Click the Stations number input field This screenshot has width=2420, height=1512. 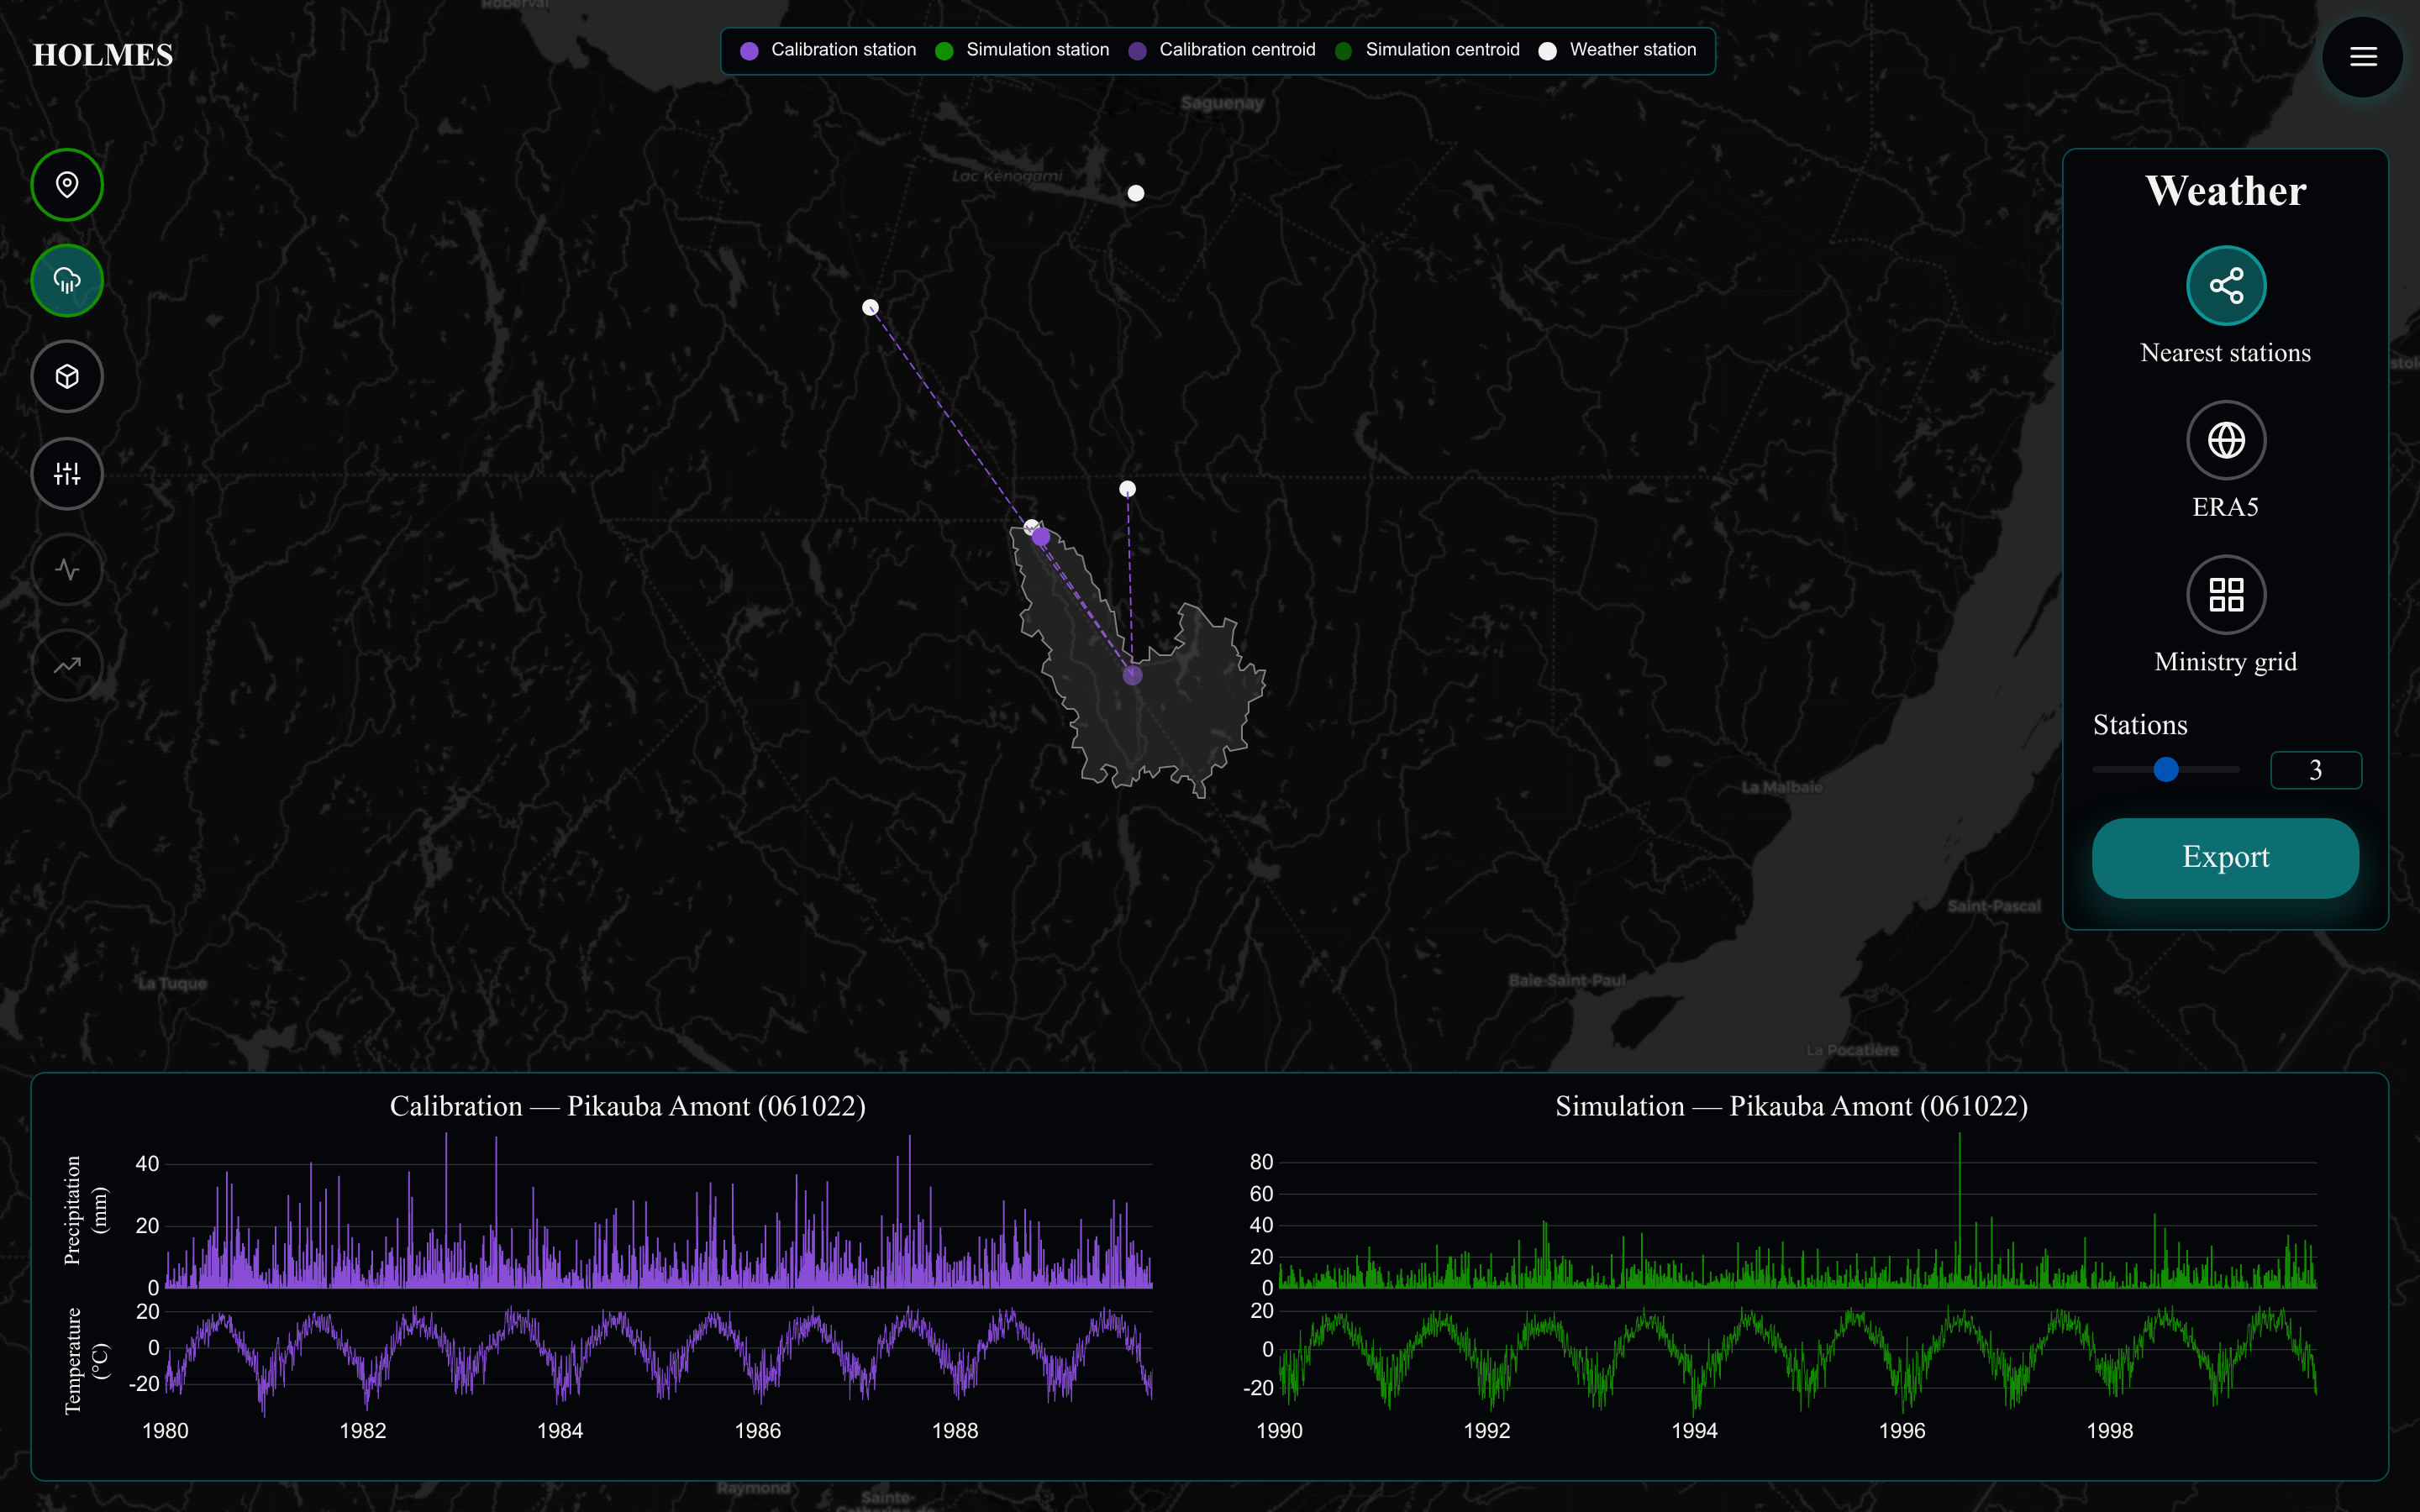pyautogui.click(x=2316, y=770)
